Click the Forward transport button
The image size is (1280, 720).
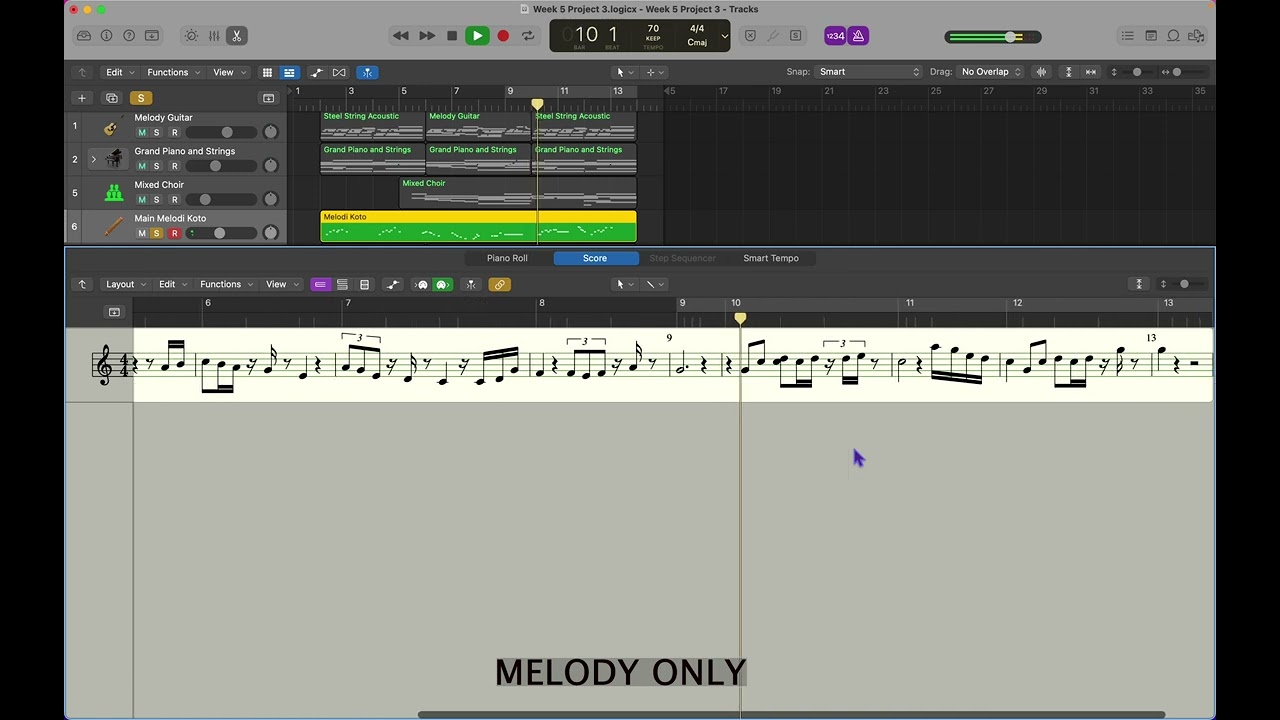tap(427, 36)
